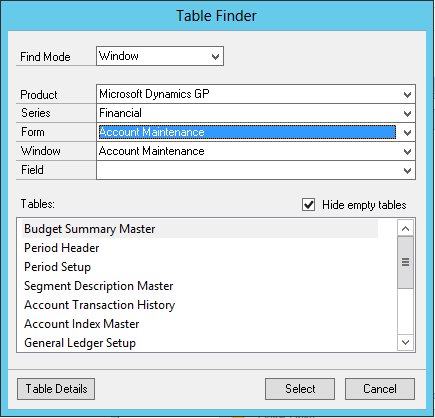The height and width of the screenshot is (418, 435).
Task: Click the Select button
Action: click(x=300, y=389)
